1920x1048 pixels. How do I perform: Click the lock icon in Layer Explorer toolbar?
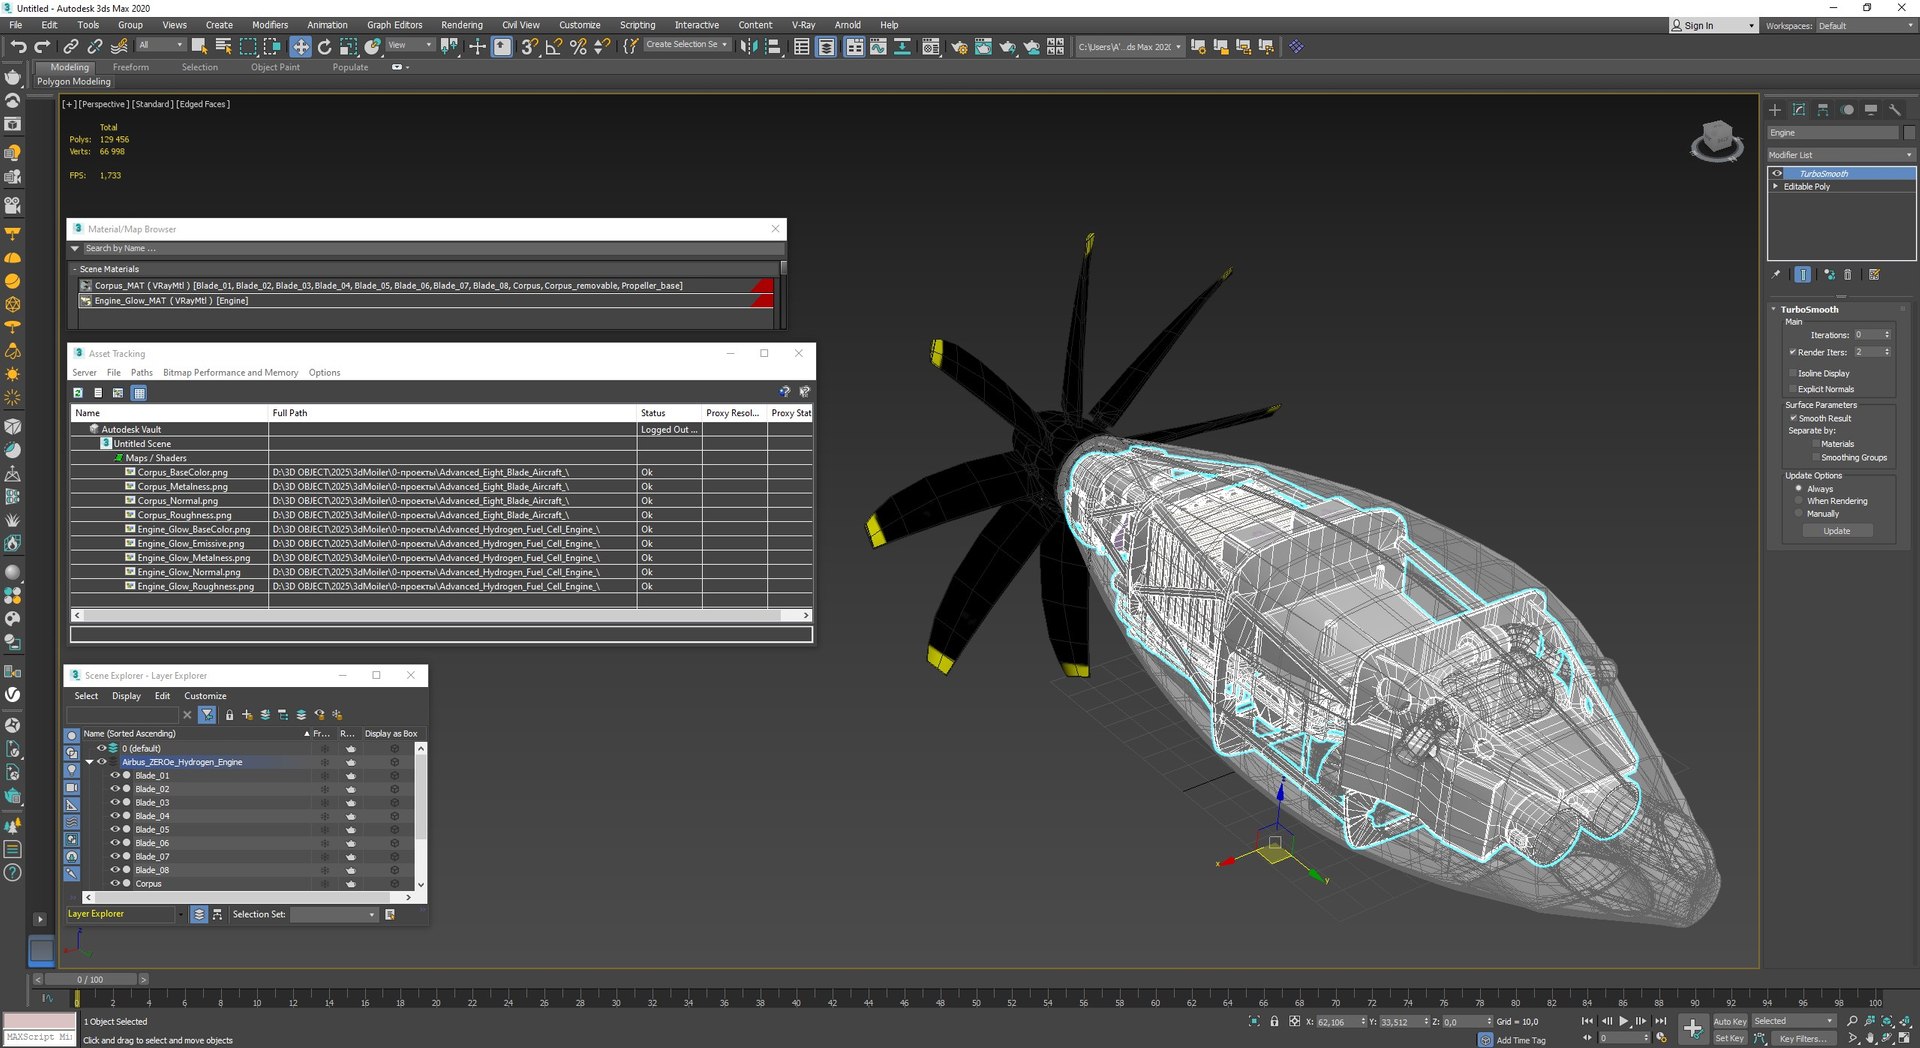(x=229, y=715)
